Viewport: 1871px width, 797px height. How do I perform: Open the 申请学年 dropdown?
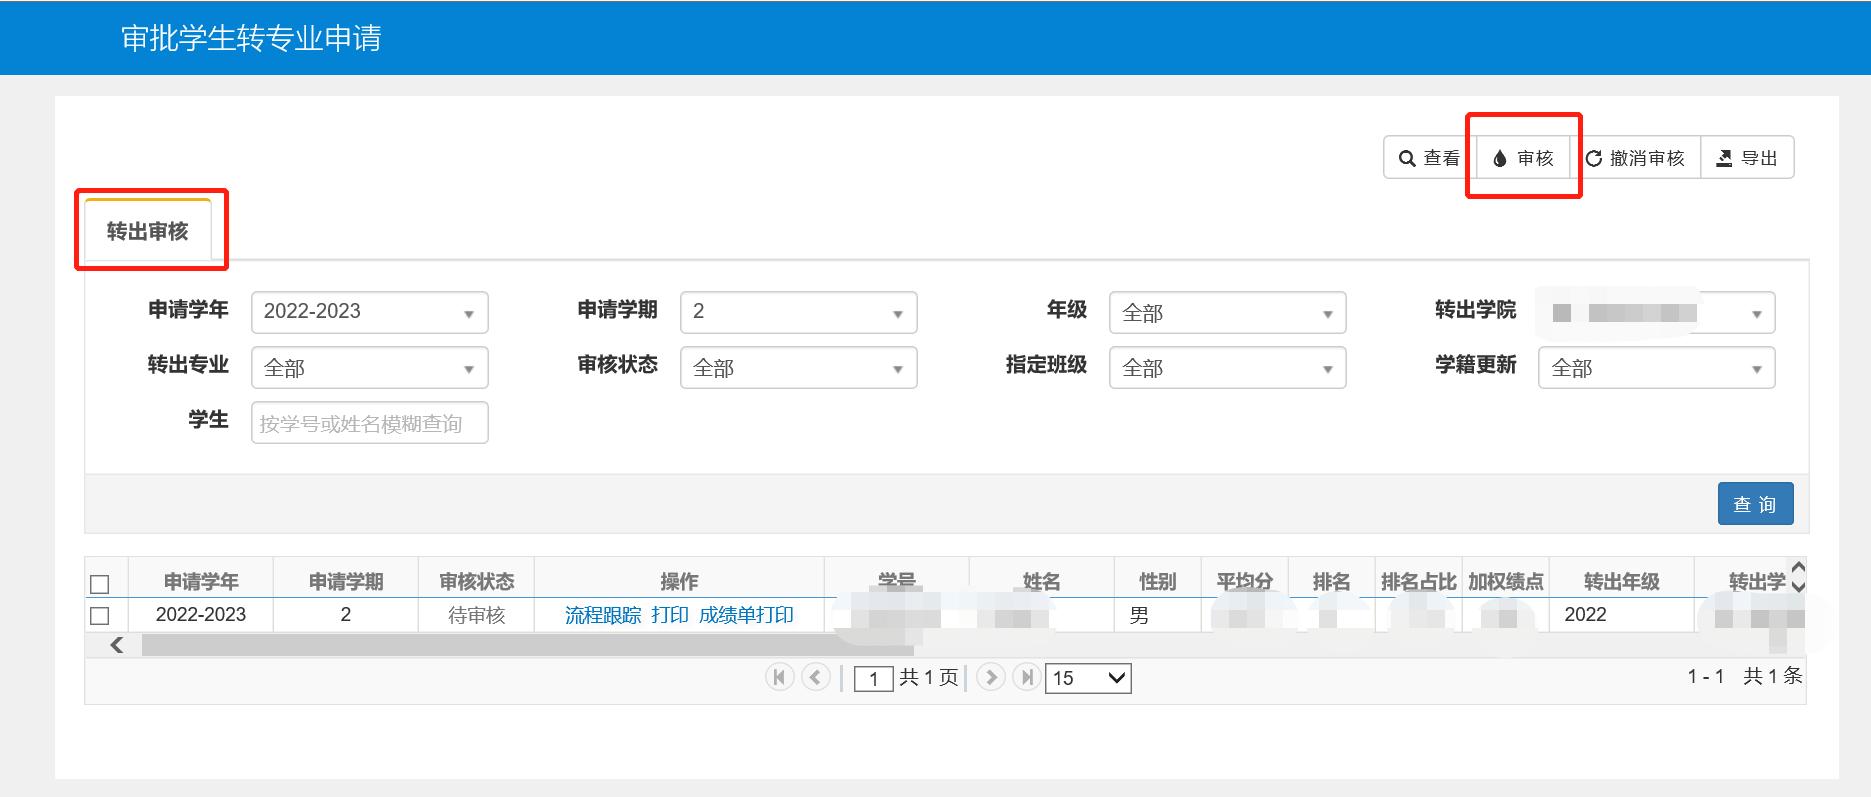click(369, 312)
